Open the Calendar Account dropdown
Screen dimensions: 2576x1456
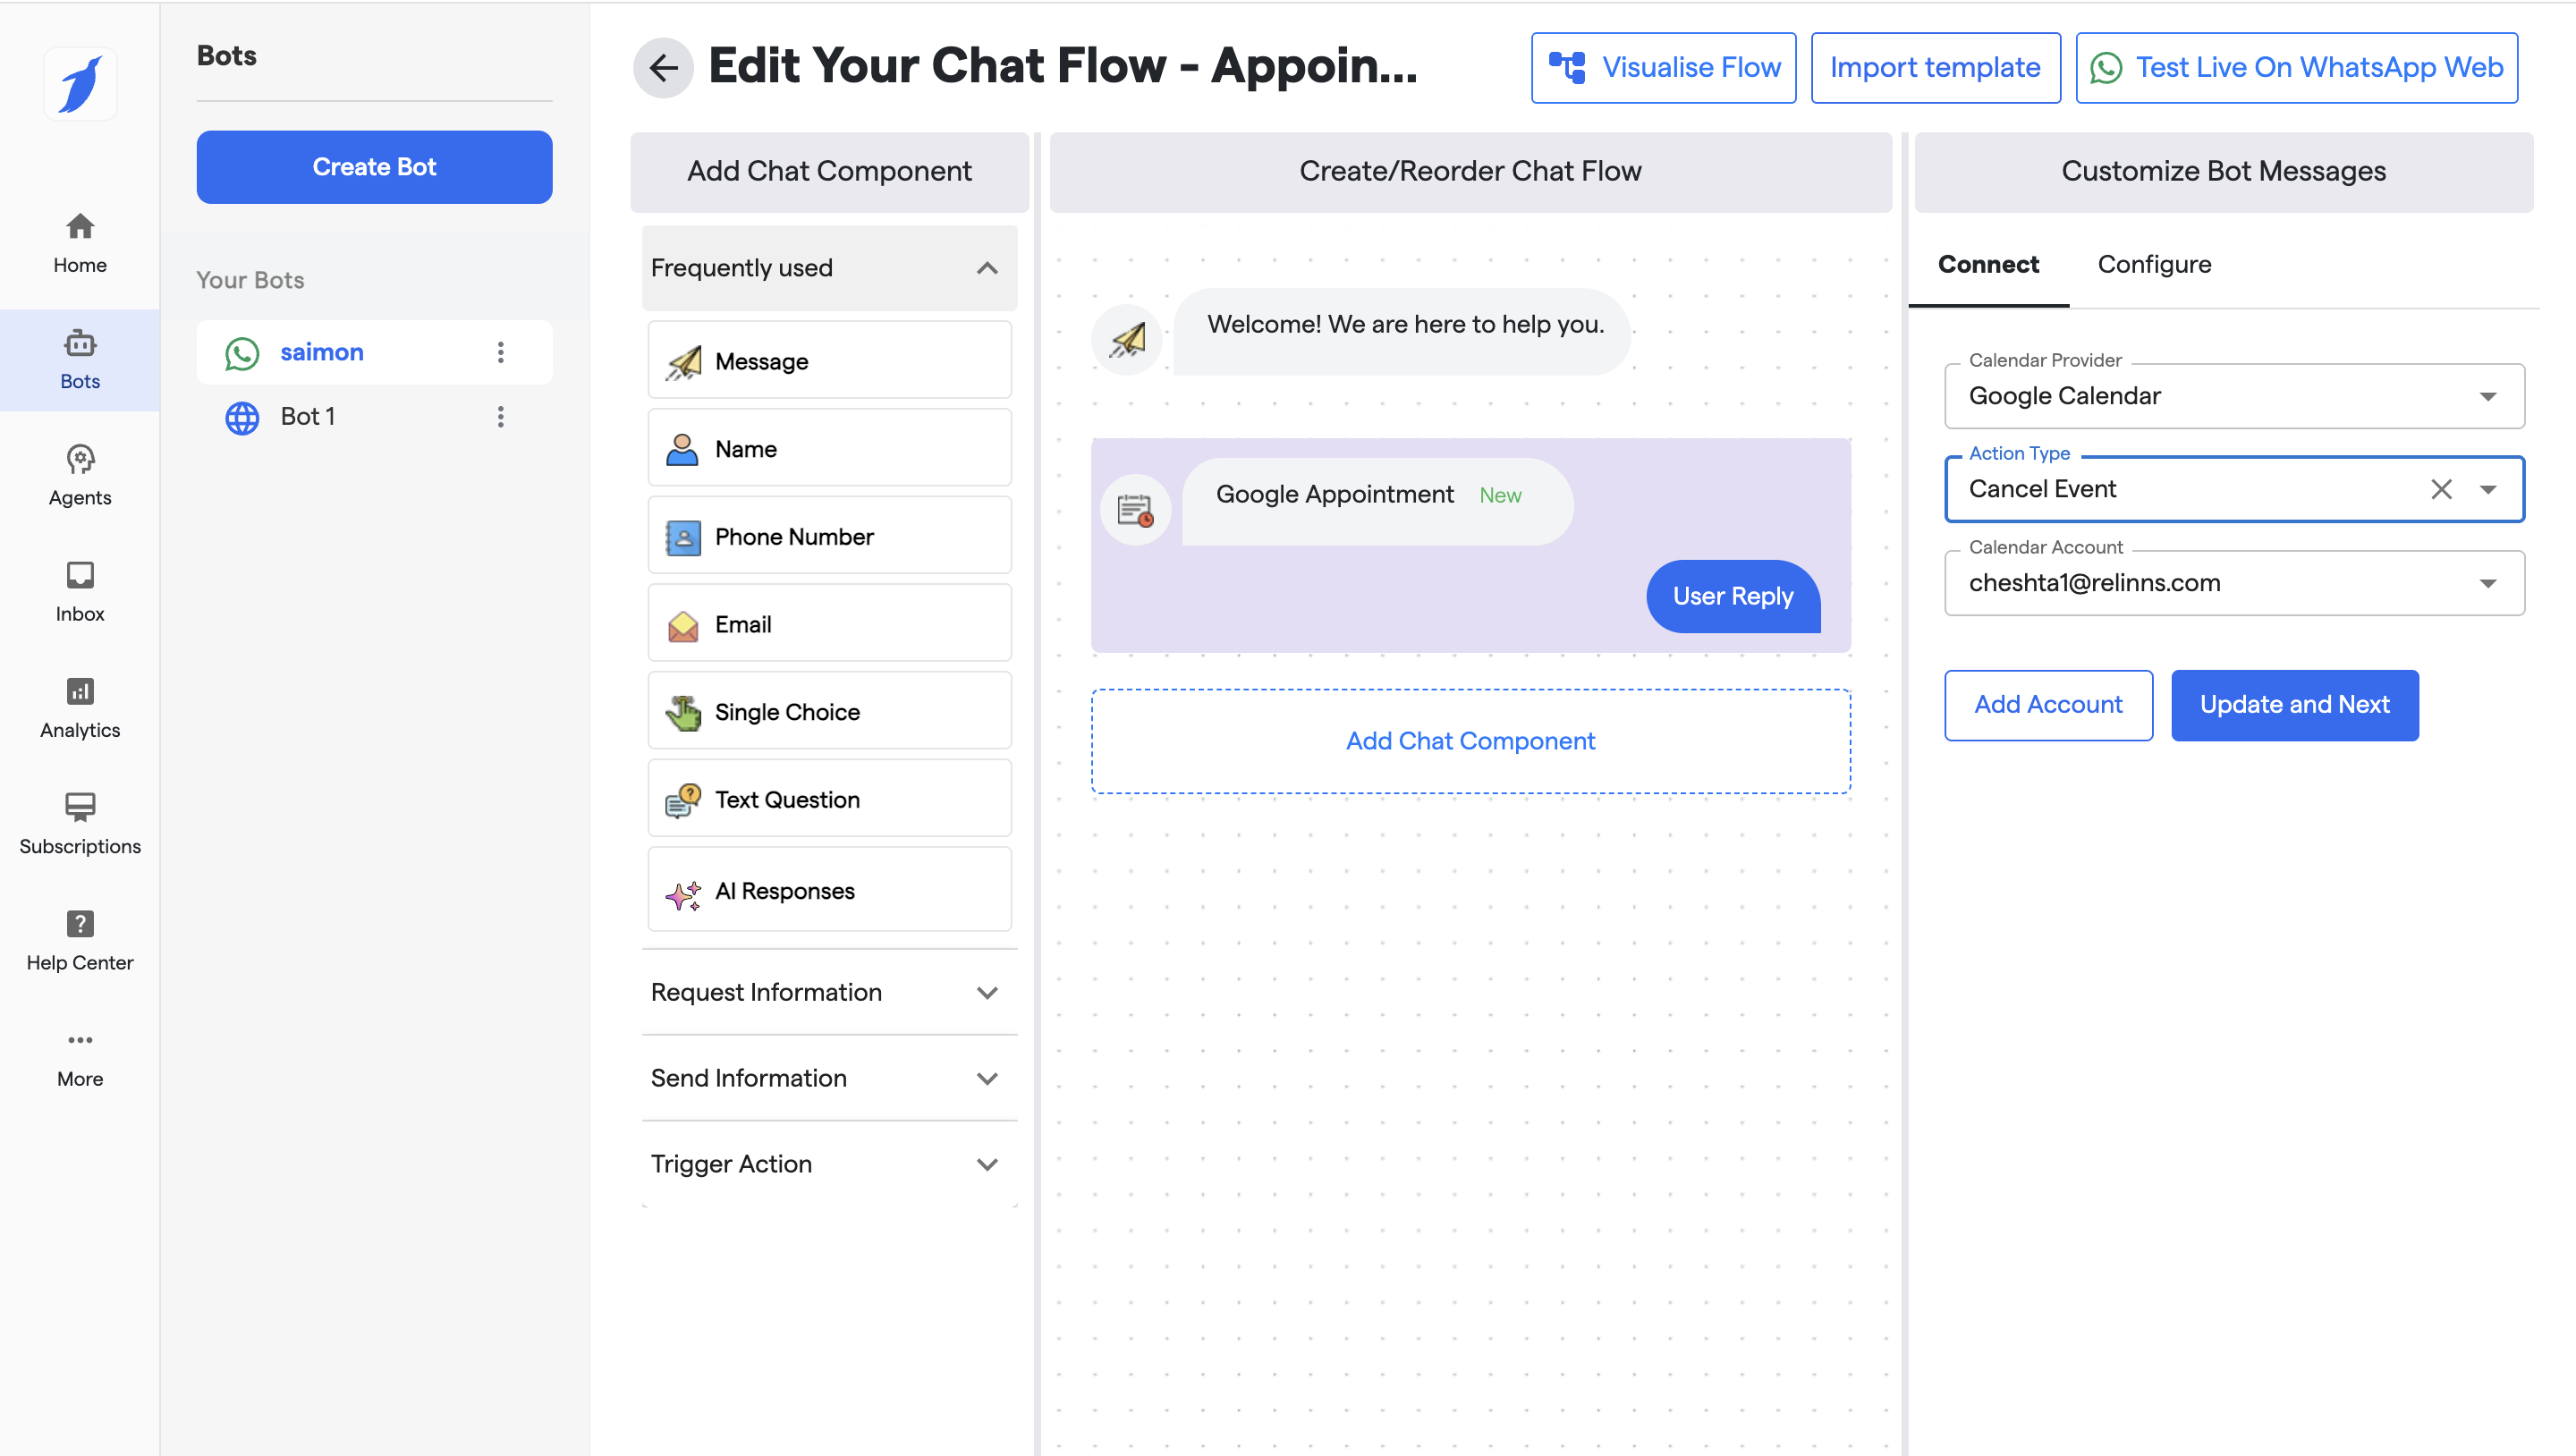2487,583
